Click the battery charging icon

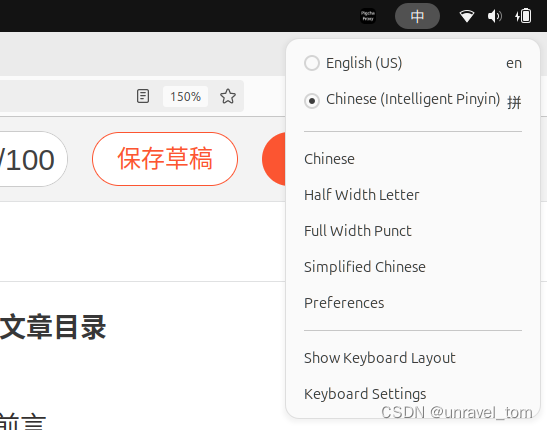[523, 16]
